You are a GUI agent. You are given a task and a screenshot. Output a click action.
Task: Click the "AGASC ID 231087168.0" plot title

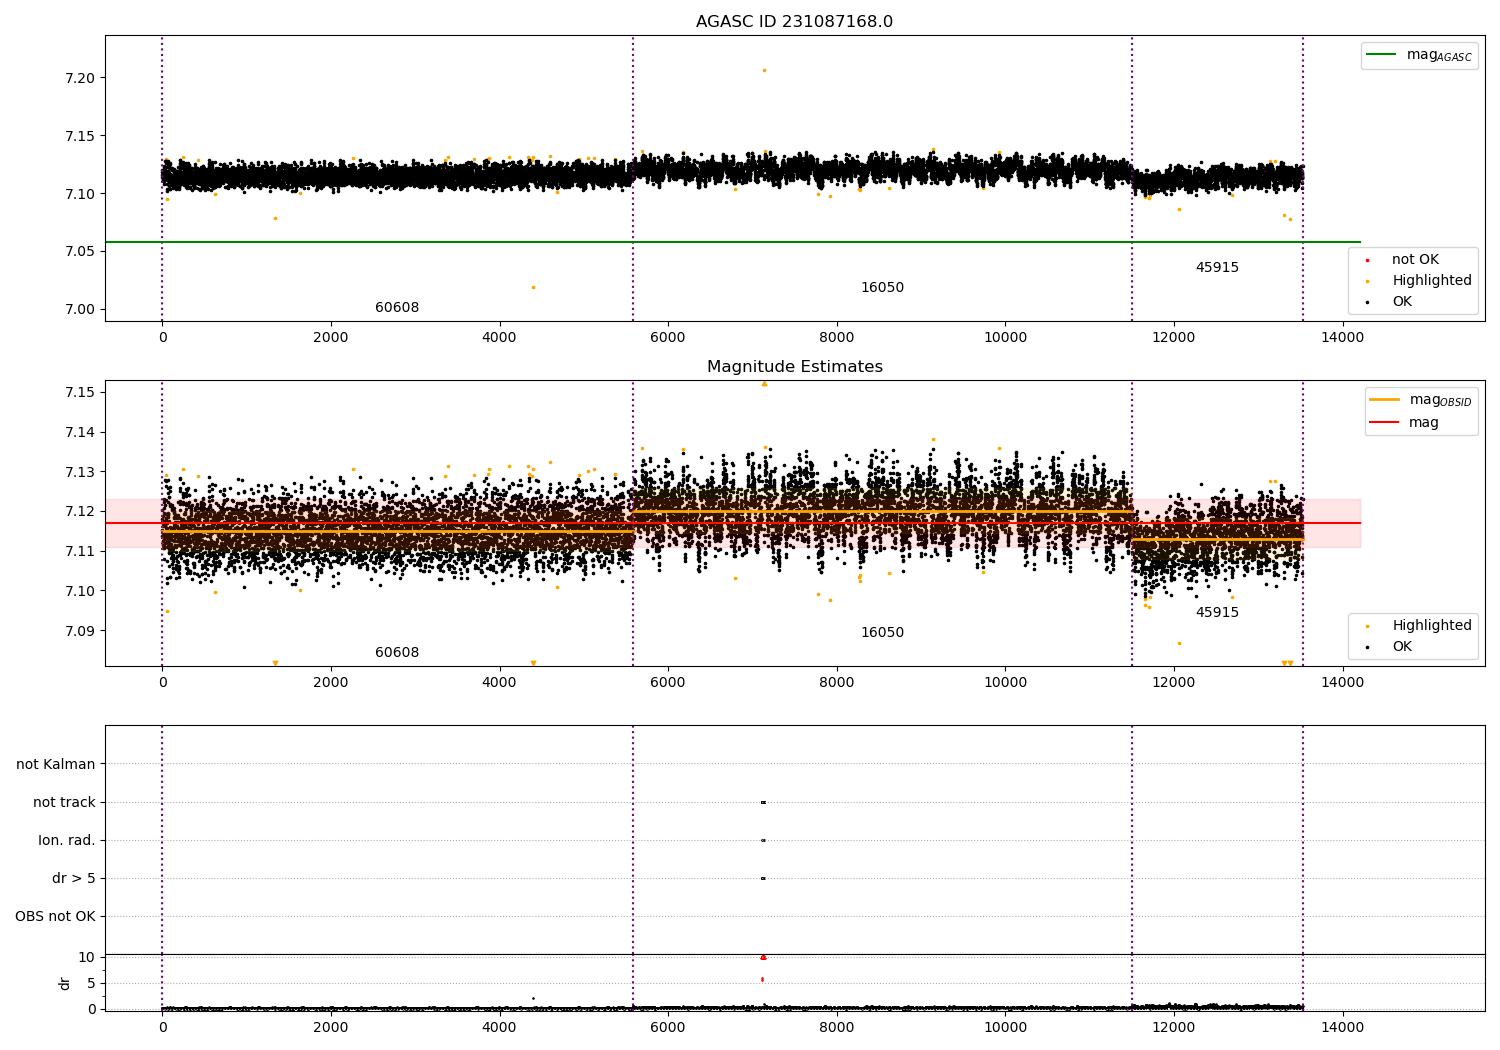coord(794,22)
